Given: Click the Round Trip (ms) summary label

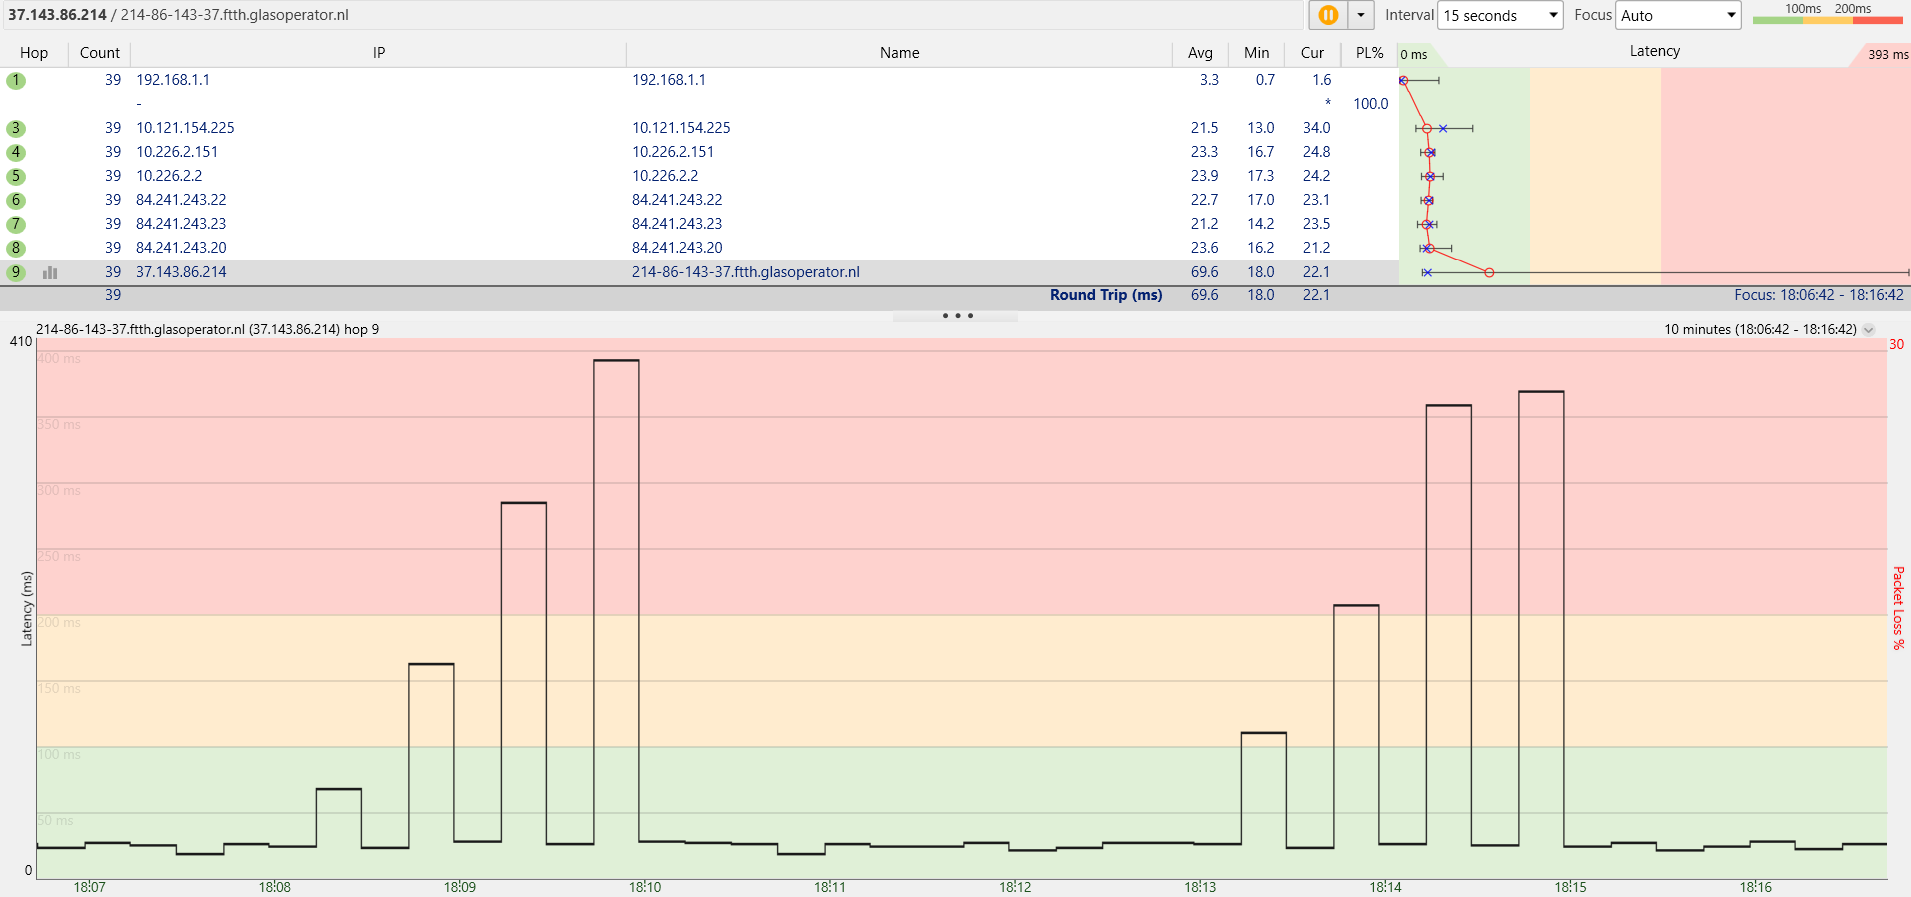Looking at the screenshot, I should click(x=1106, y=295).
